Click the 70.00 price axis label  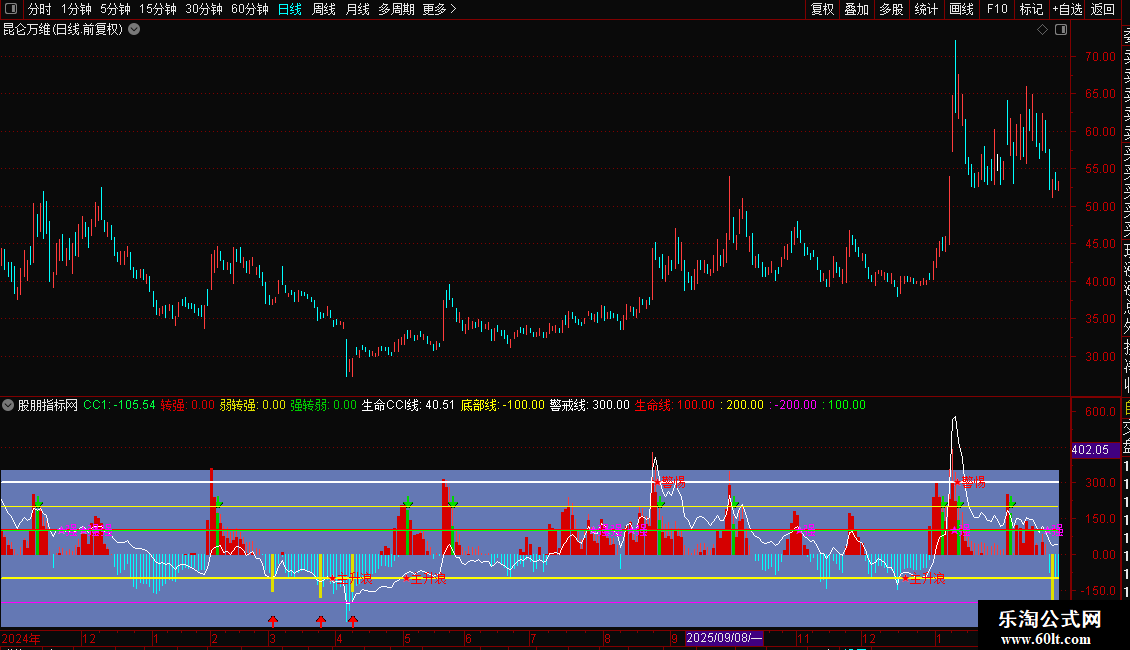coord(1100,57)
